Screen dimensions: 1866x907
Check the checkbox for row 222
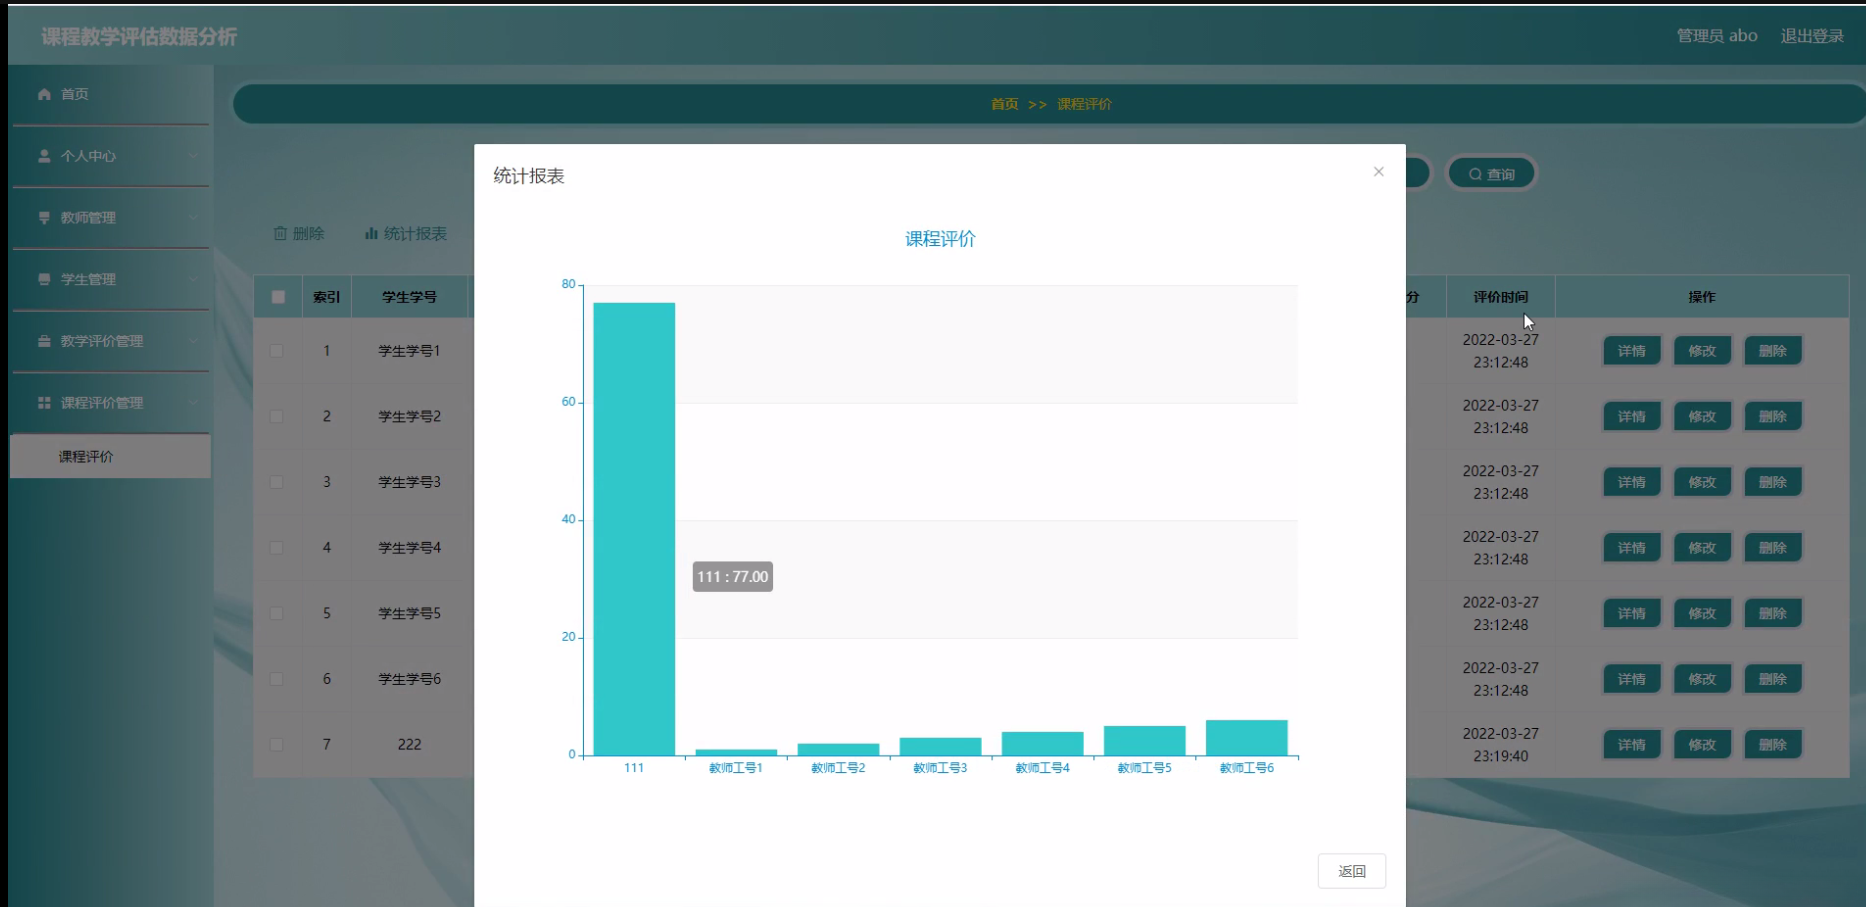[x=278, y=744]
